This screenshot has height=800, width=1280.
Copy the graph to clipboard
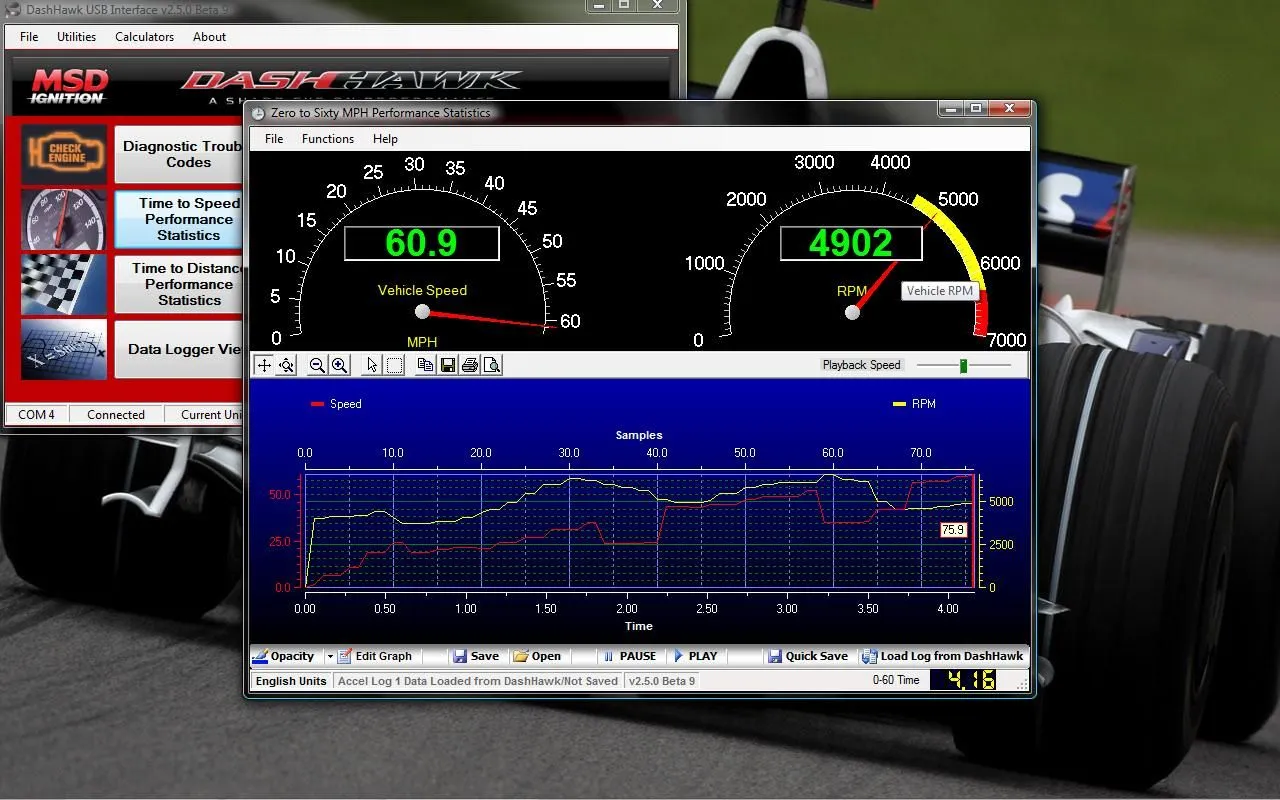[x=425, y=365]
